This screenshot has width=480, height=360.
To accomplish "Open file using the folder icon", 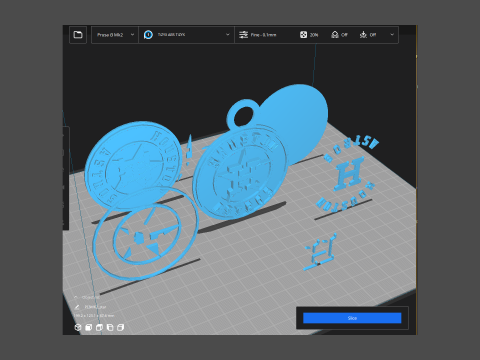I will 78,35.
